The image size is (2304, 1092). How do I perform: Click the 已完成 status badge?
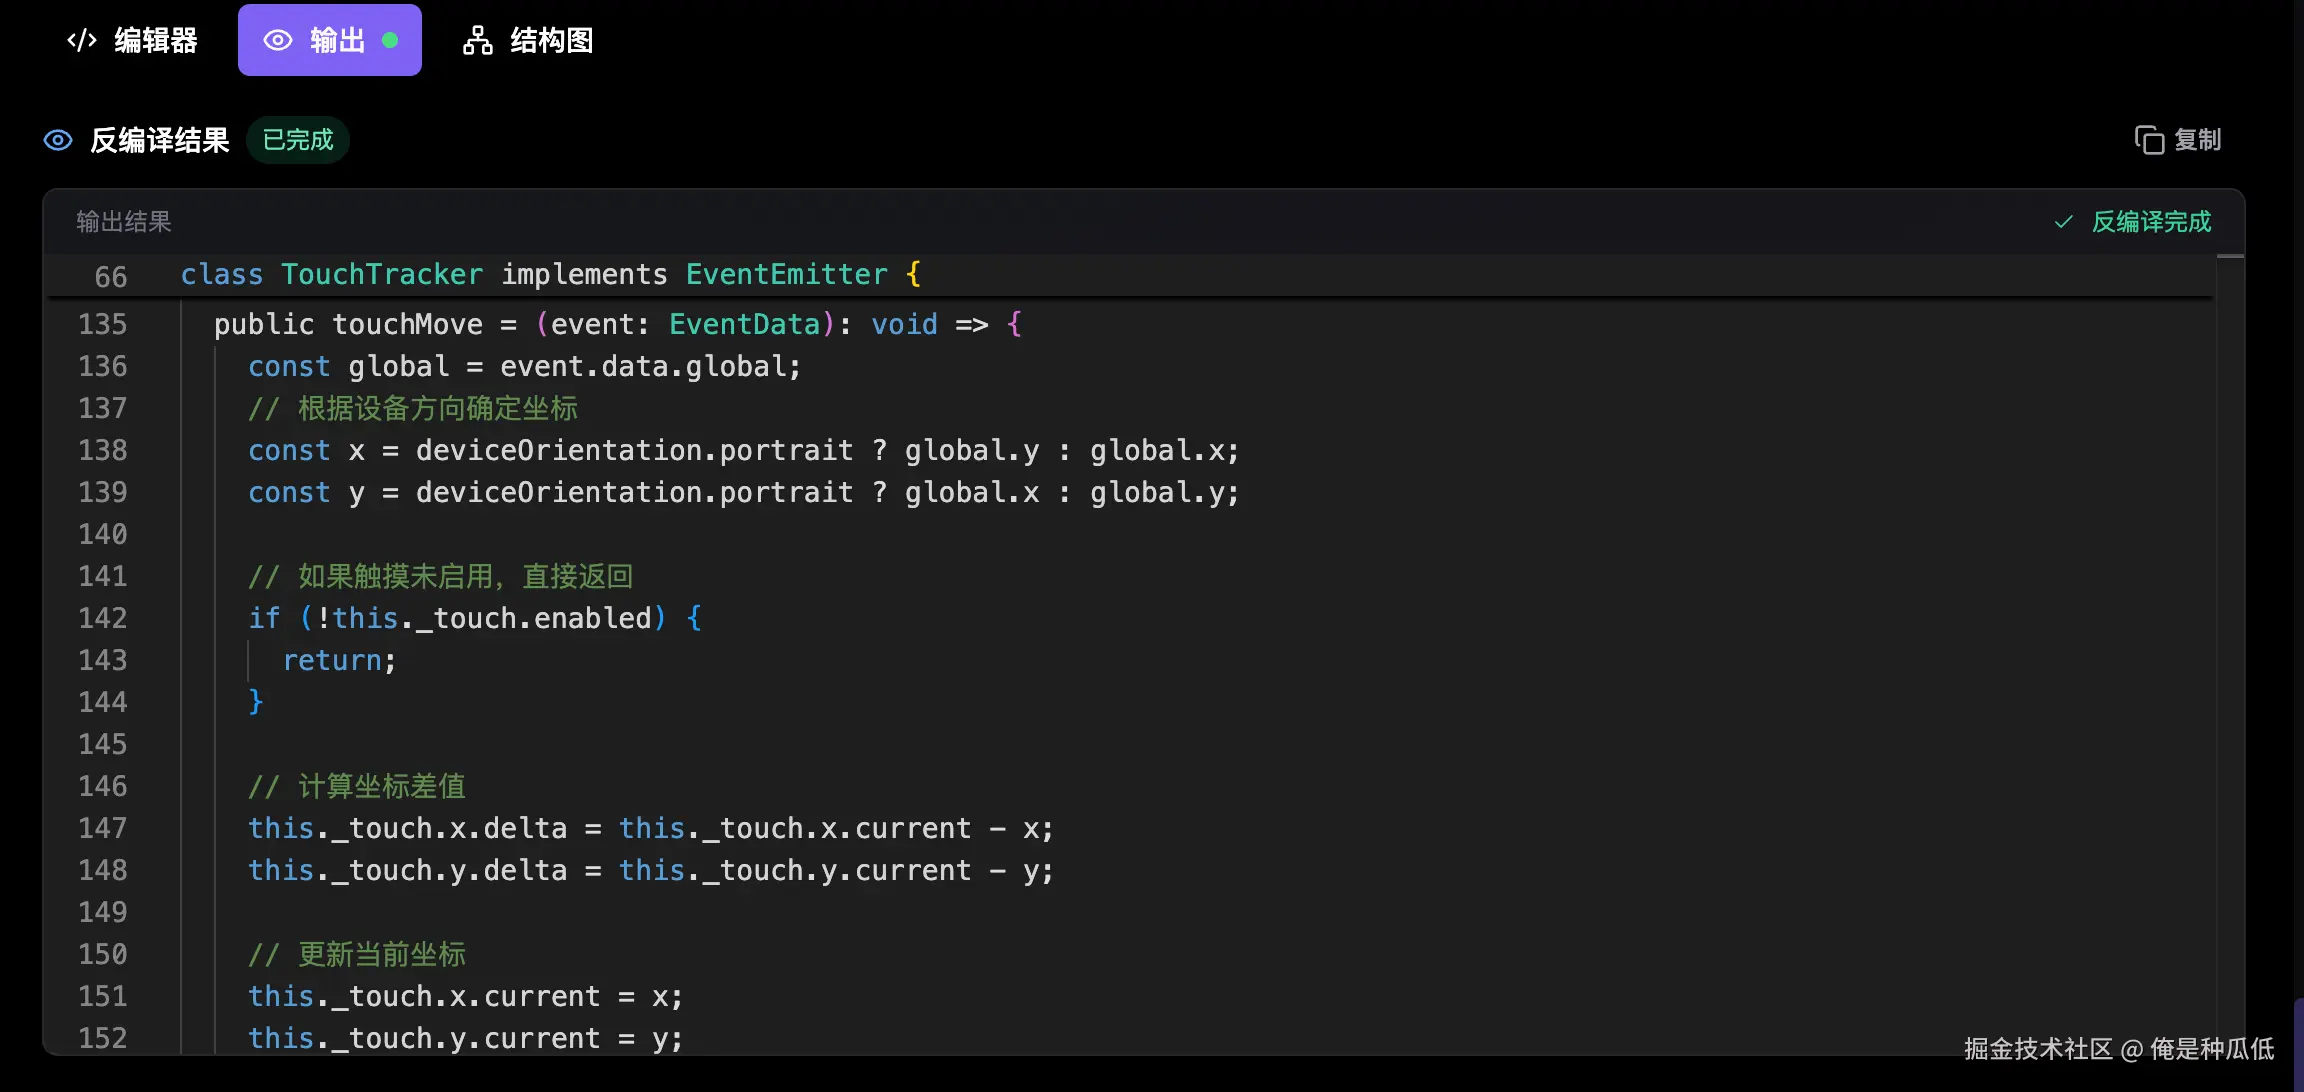[x=298, y=140]
